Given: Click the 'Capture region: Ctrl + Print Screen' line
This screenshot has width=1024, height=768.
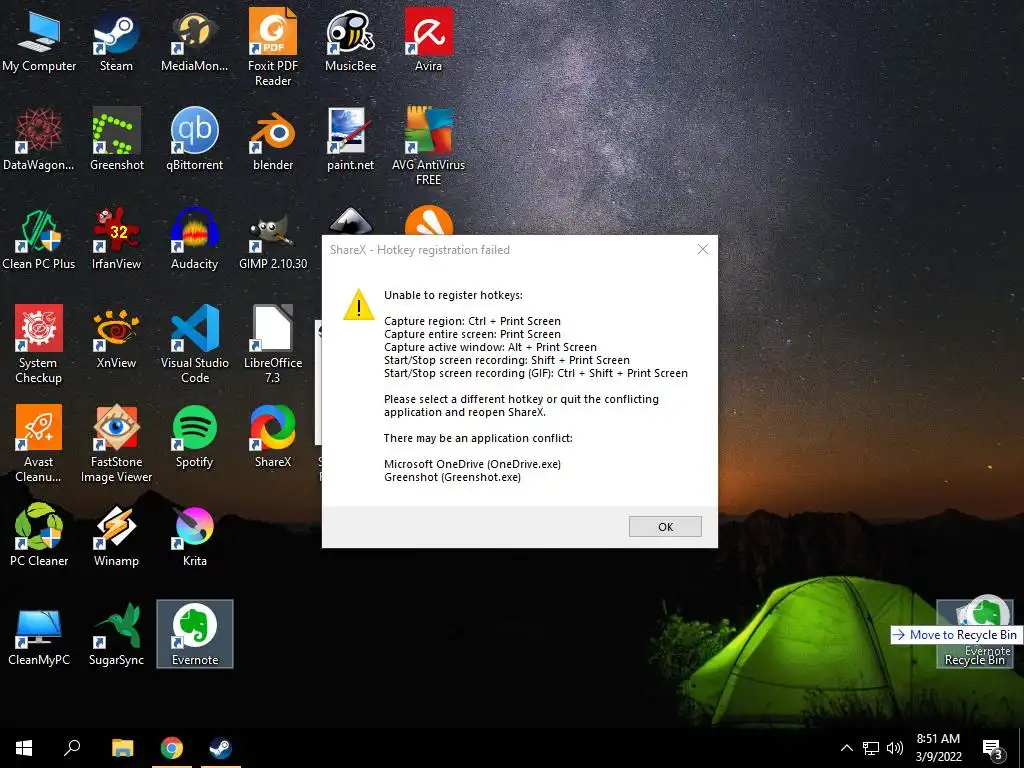Looking at the screenshot, I should 472,321.
